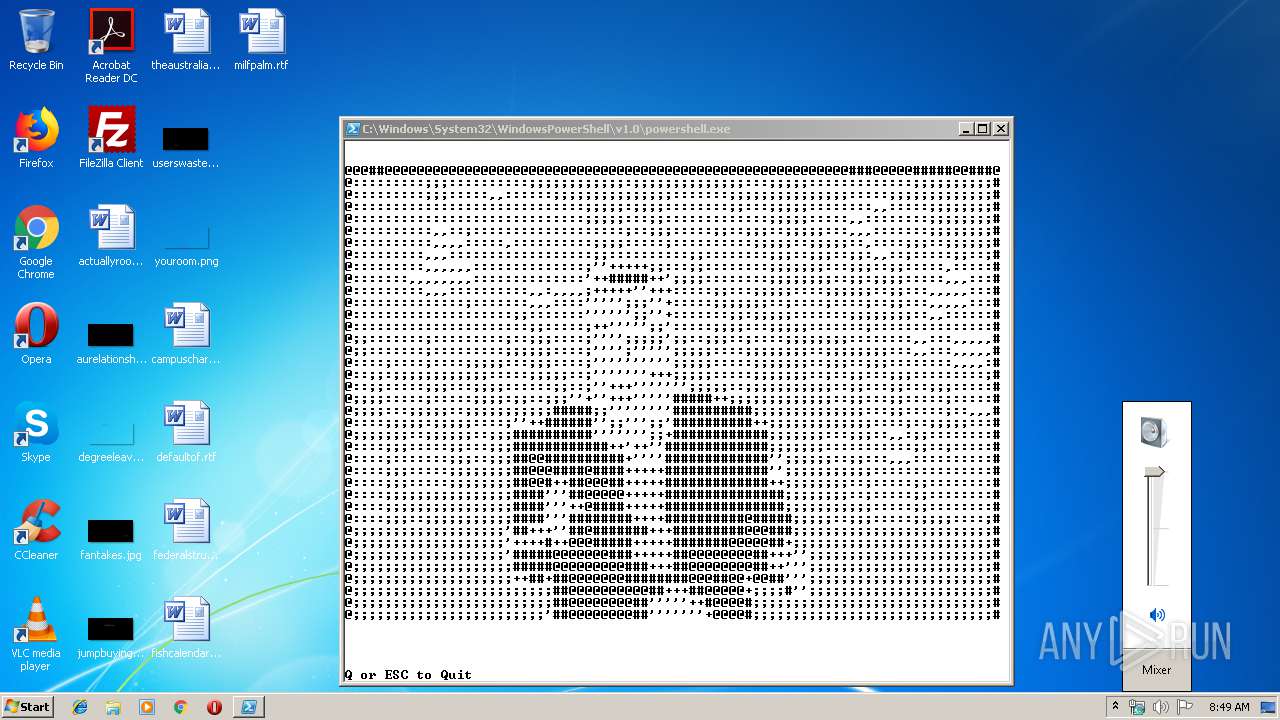Select the campuschar Word document

pyautogui.click(x=186, y=334)
